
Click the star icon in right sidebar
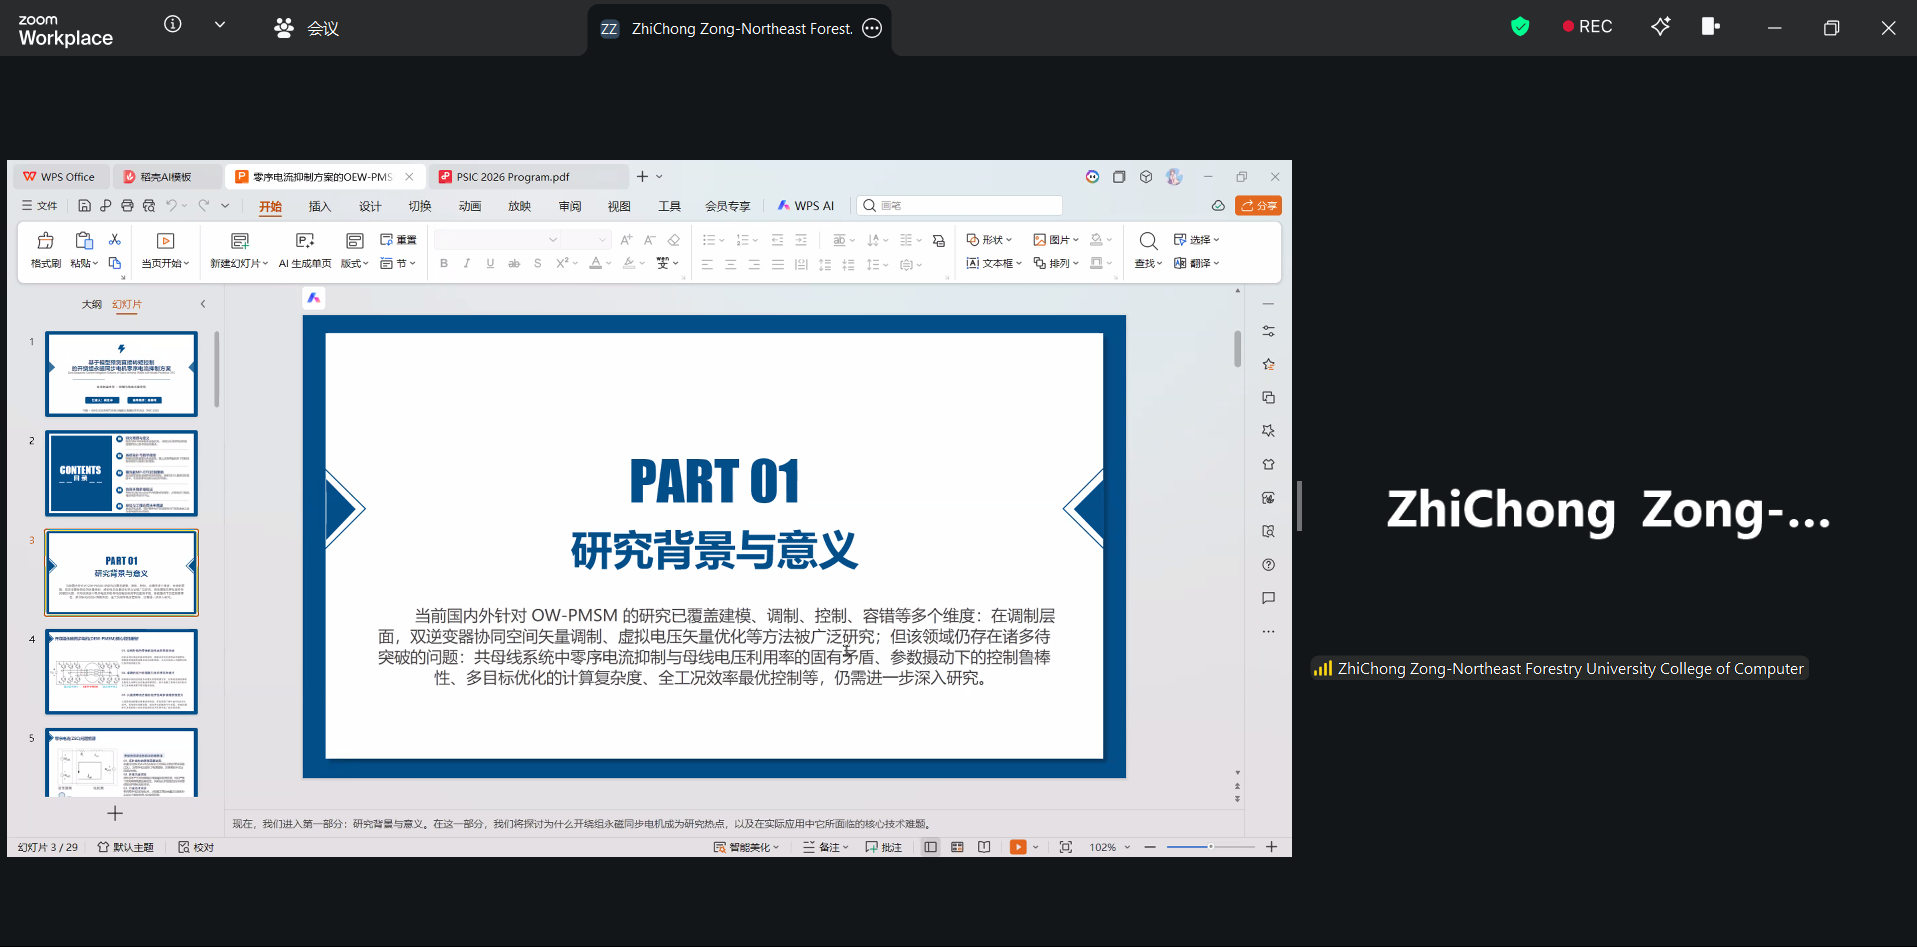pos(1268,364)
